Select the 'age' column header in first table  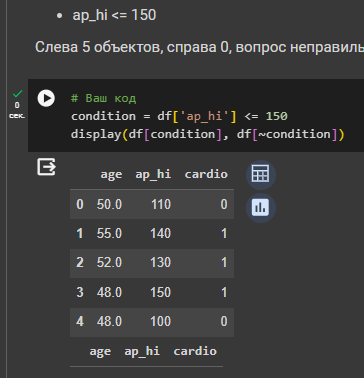(111, 174)
